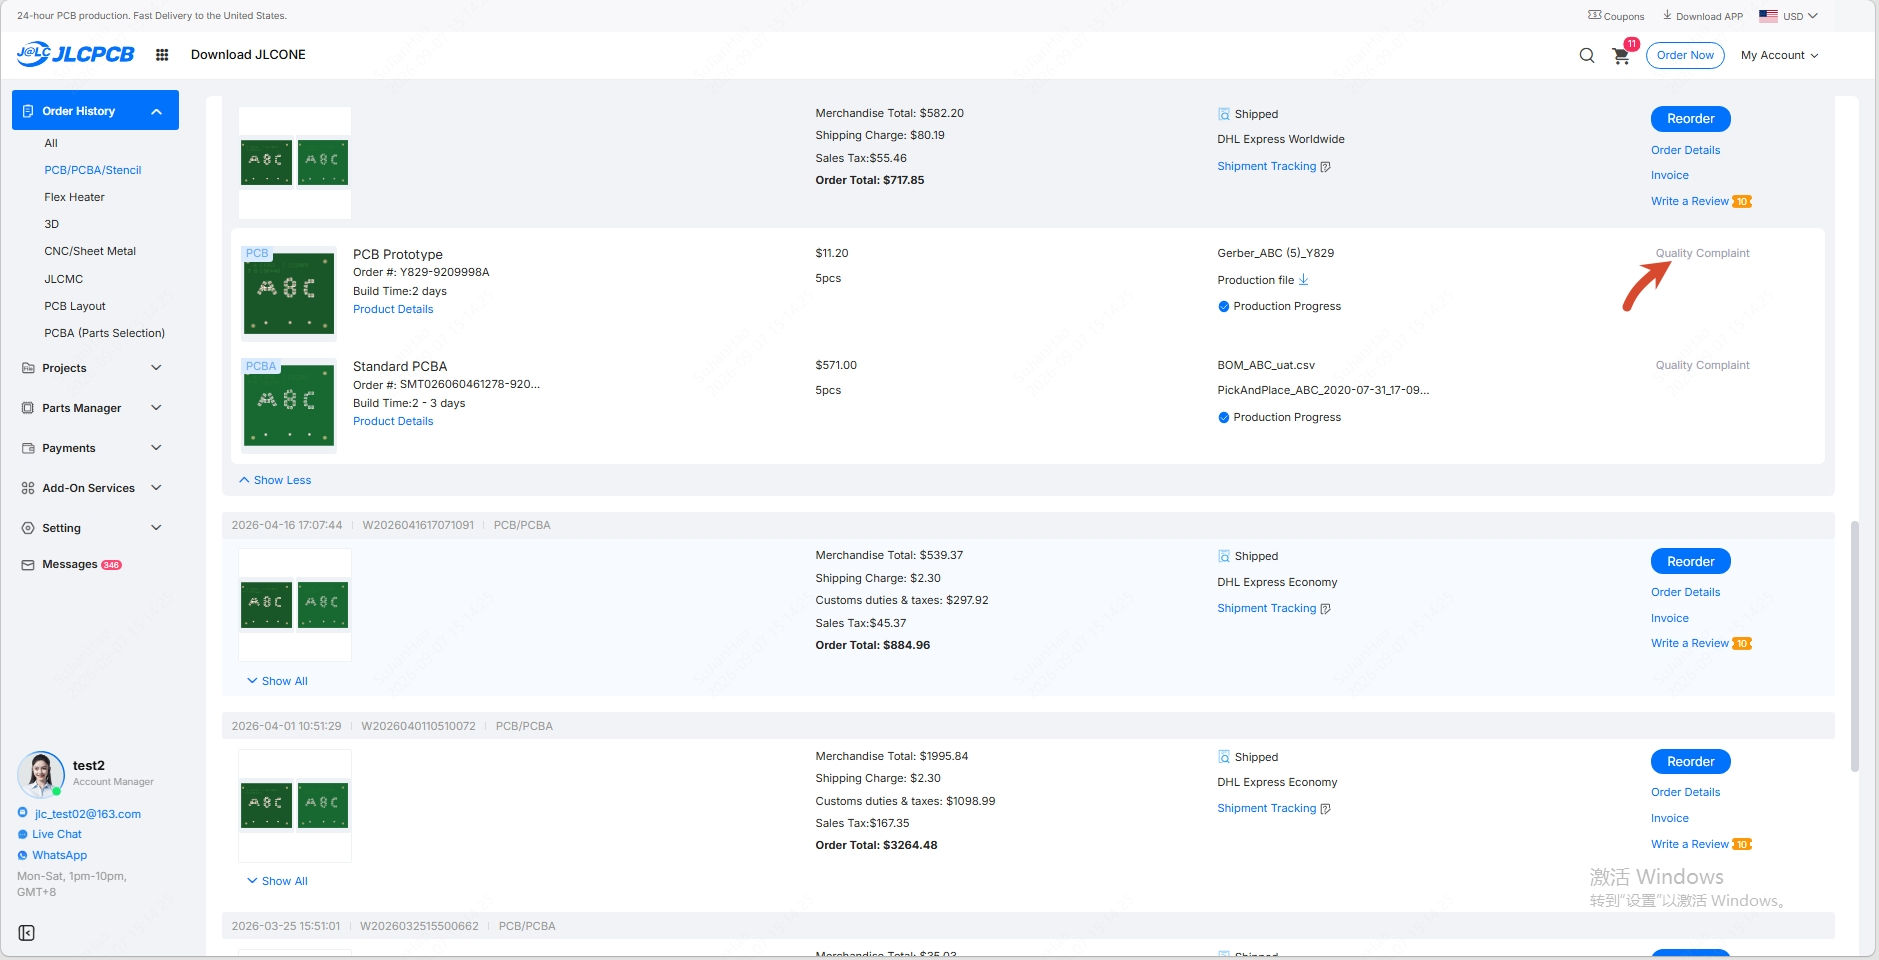The height and width of the screenshot is (960, 1879).
Task: Open the shopping cart icon
Action: [1621, 56]
